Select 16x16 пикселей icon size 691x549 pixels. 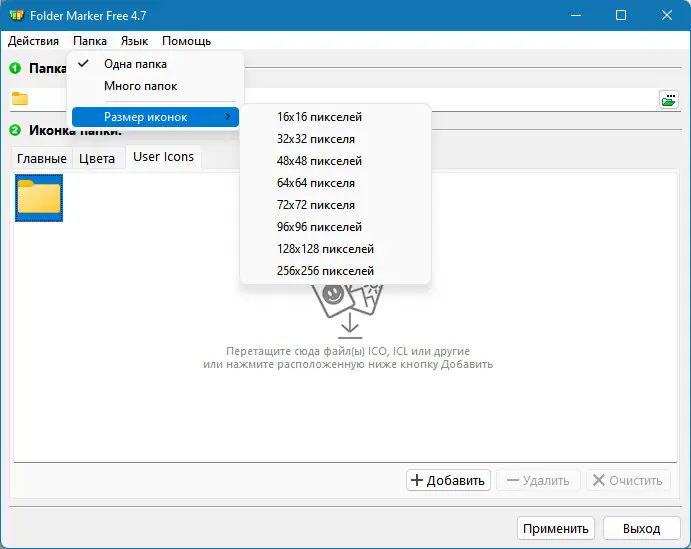click(x=335, y=117)
